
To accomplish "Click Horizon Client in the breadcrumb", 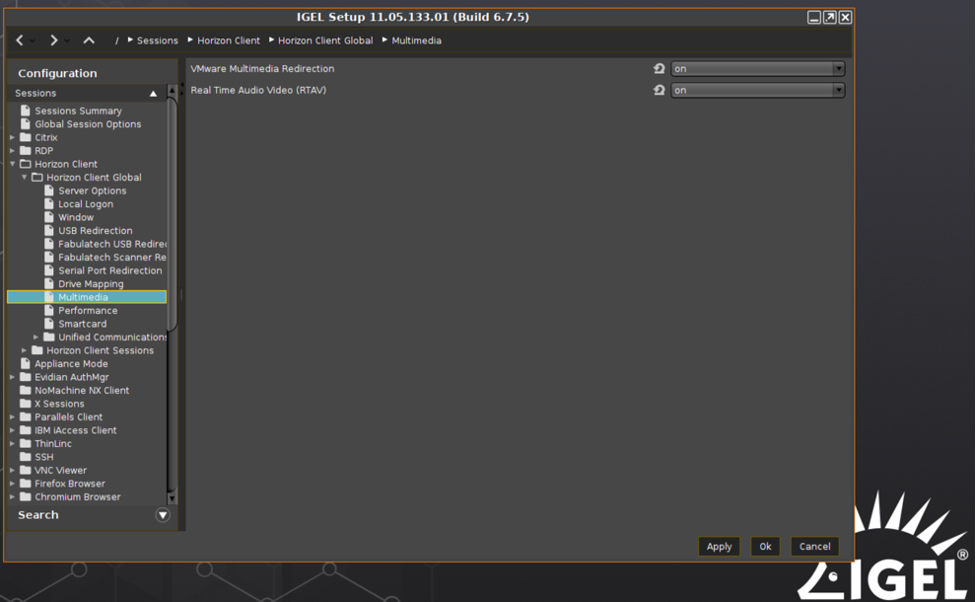I will [x=228, y=41].
